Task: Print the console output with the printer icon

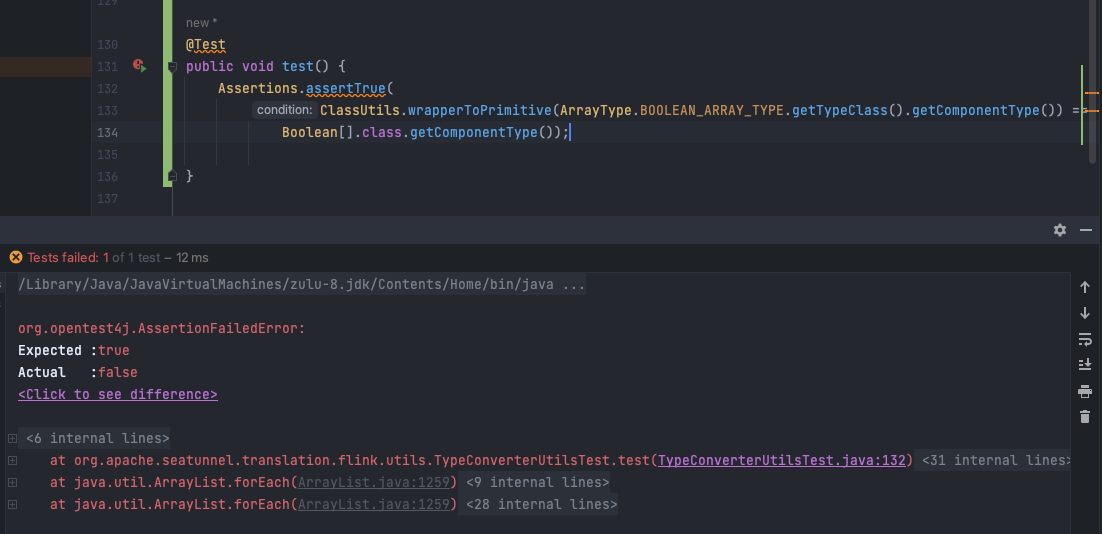Action: tap(1084, 391)
